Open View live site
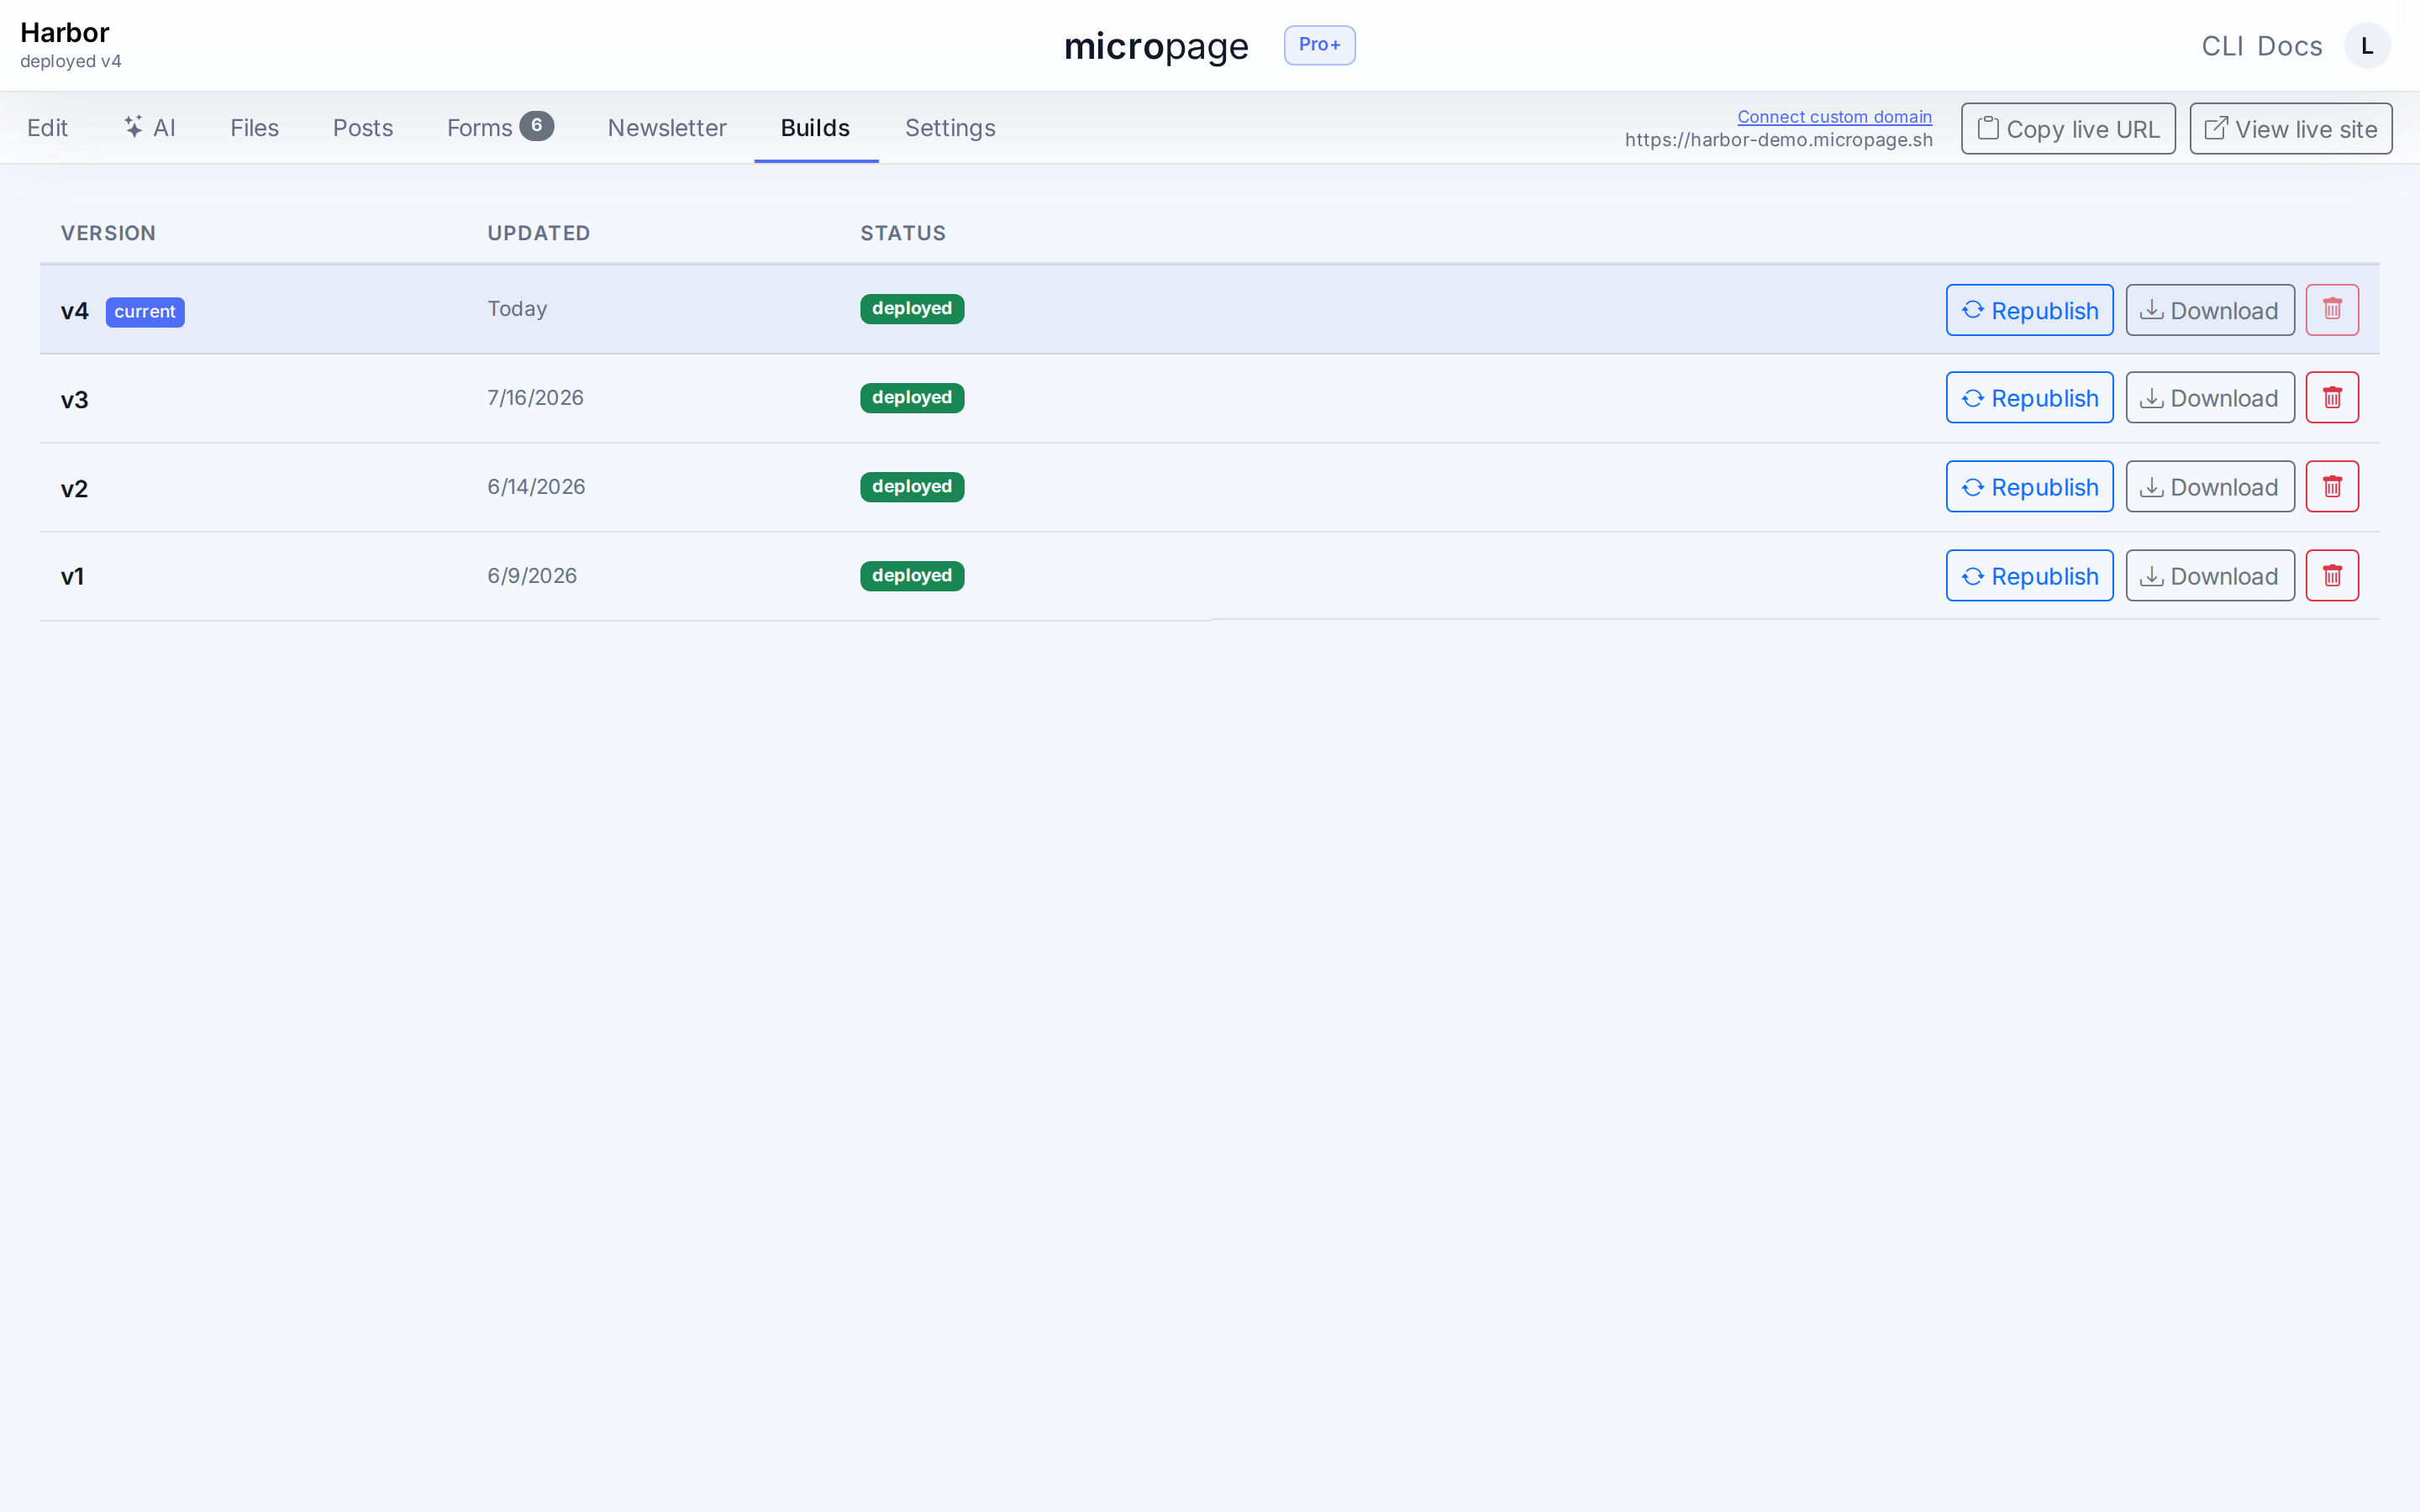The image size is (2420, 1512). [x=2291, y=129]
